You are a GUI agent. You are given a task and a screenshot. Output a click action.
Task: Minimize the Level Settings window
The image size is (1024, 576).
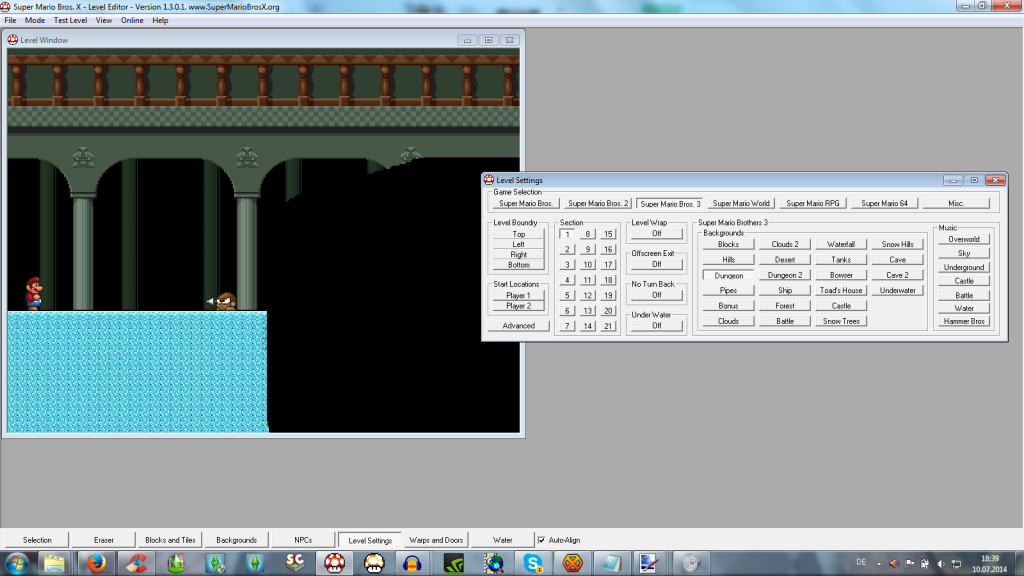(x=953, y=180)
